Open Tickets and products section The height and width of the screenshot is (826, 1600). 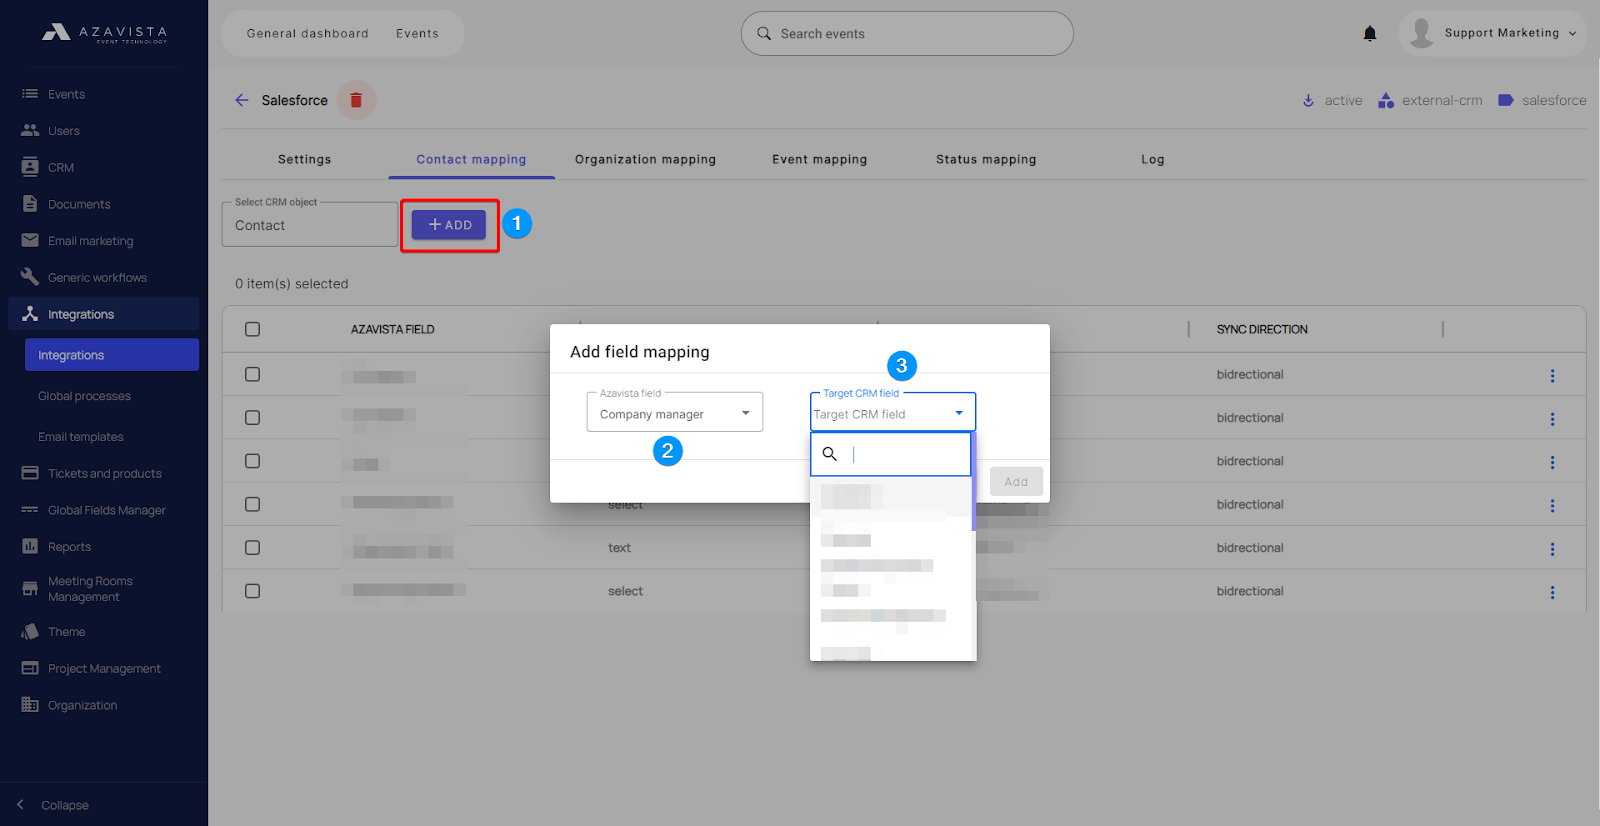(104, 474)
